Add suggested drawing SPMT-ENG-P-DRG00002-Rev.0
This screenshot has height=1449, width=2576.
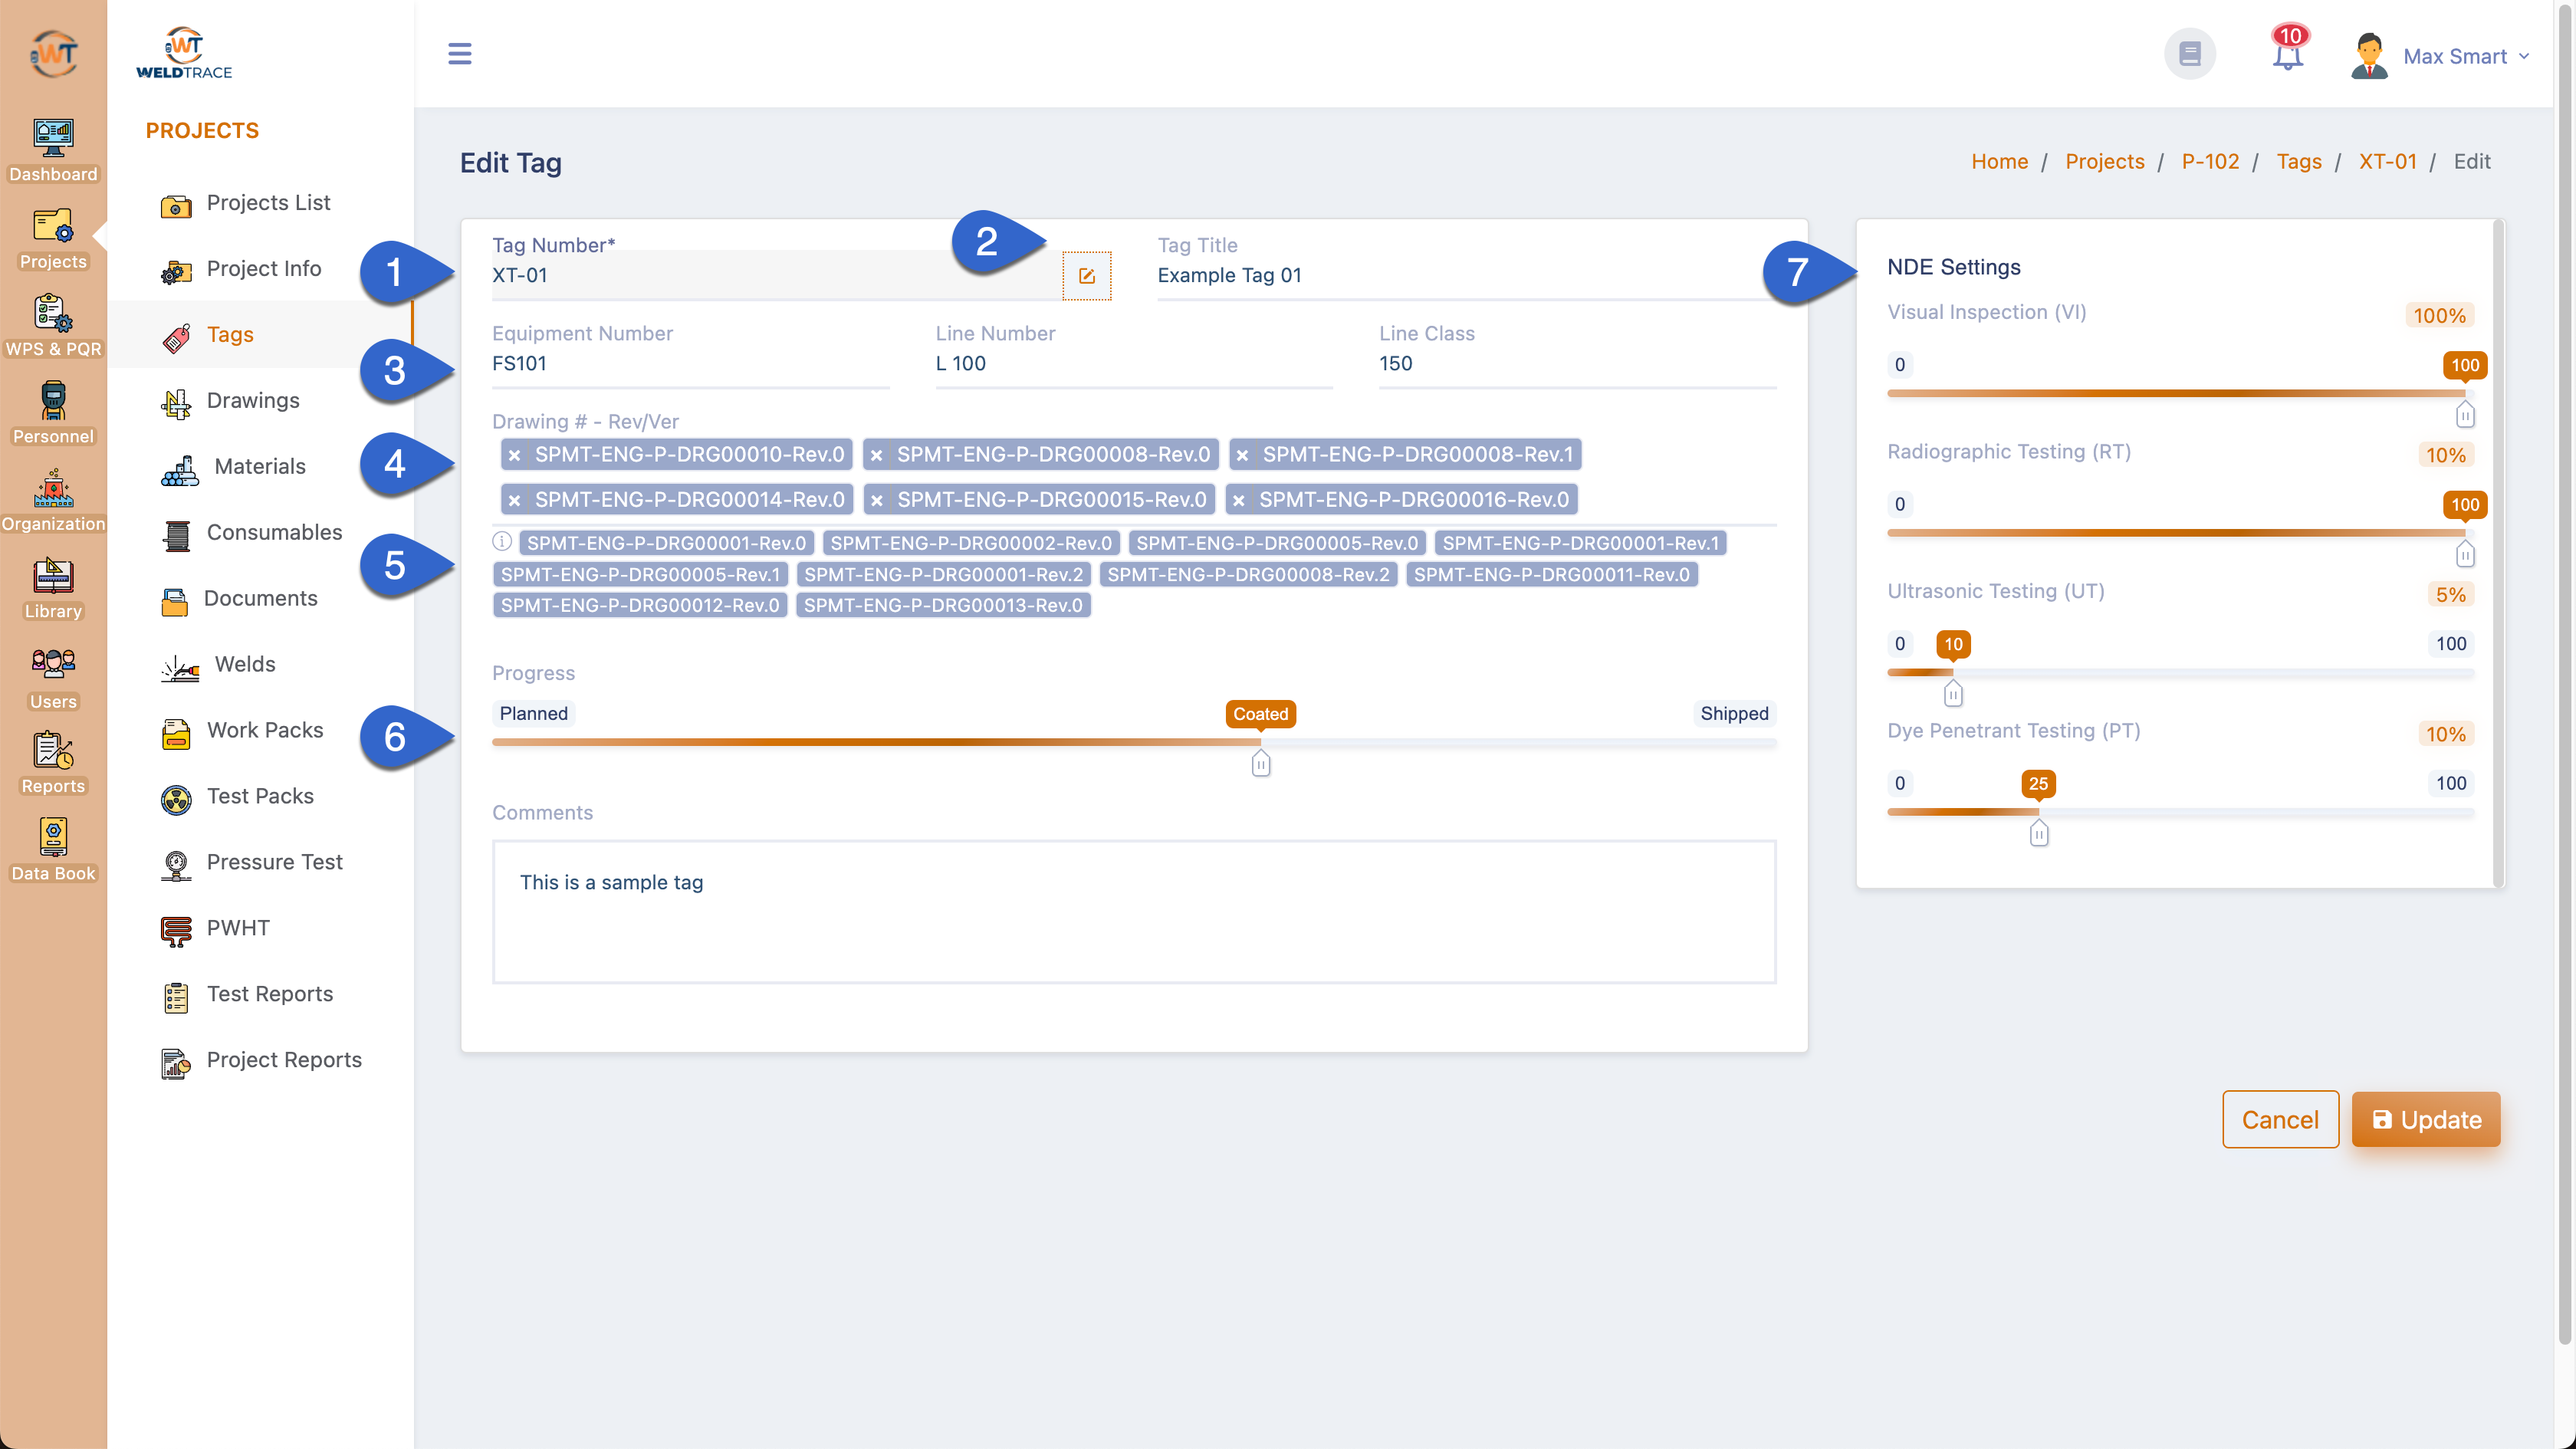(x=970, y=543)
